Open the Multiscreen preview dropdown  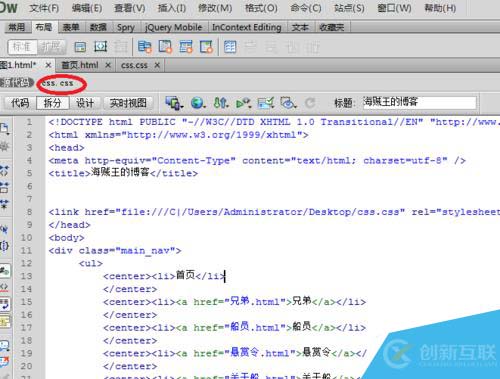[x=174, y=103]
